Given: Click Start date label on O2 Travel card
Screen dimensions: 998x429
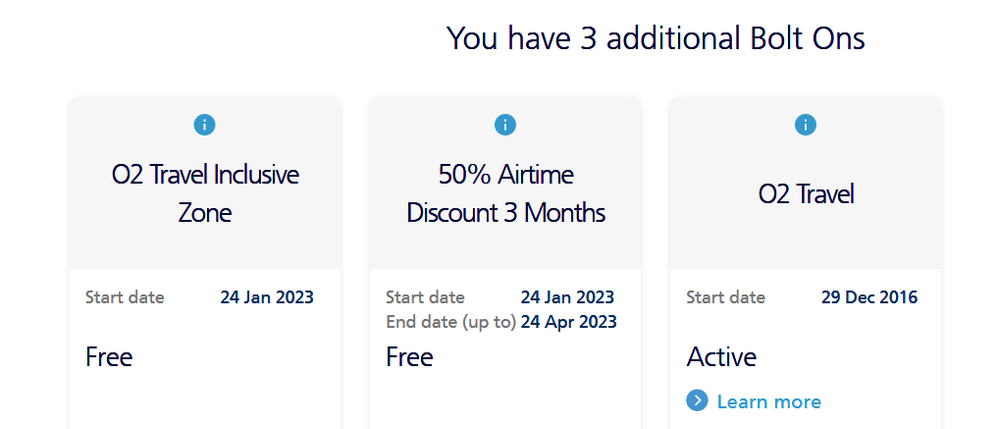Looking at the screenshot, I should coord(726,297).
